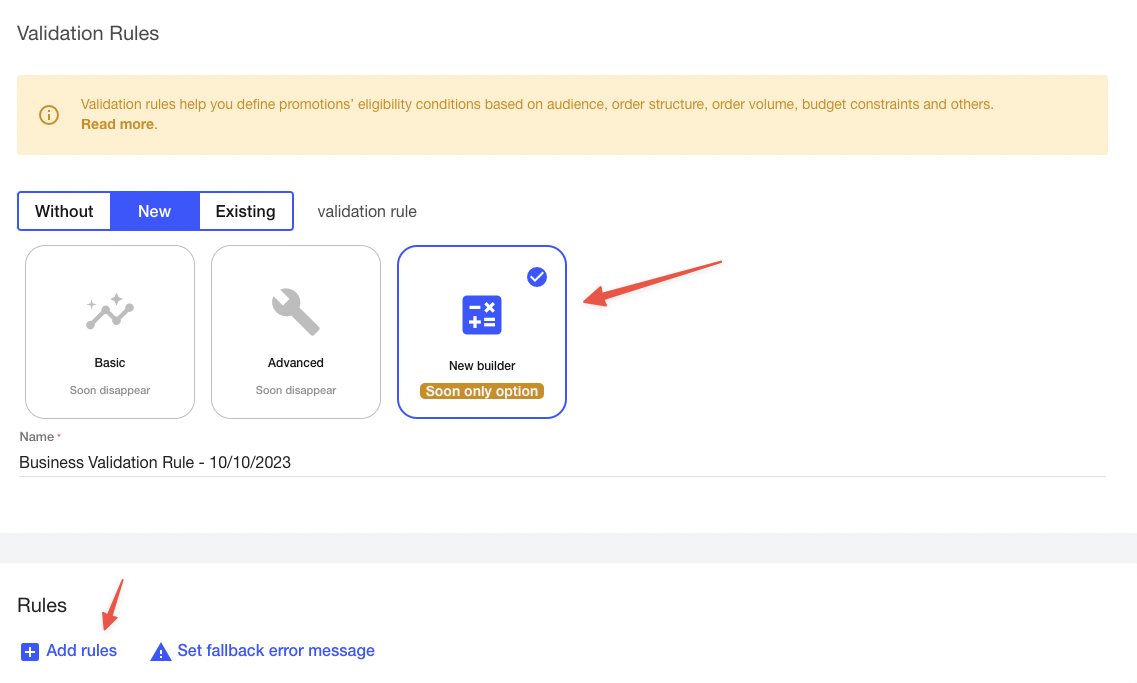Click the Soon only option badge
Image resolution: width=1137 pixels, height=683 pixels.
coord(481,391)
